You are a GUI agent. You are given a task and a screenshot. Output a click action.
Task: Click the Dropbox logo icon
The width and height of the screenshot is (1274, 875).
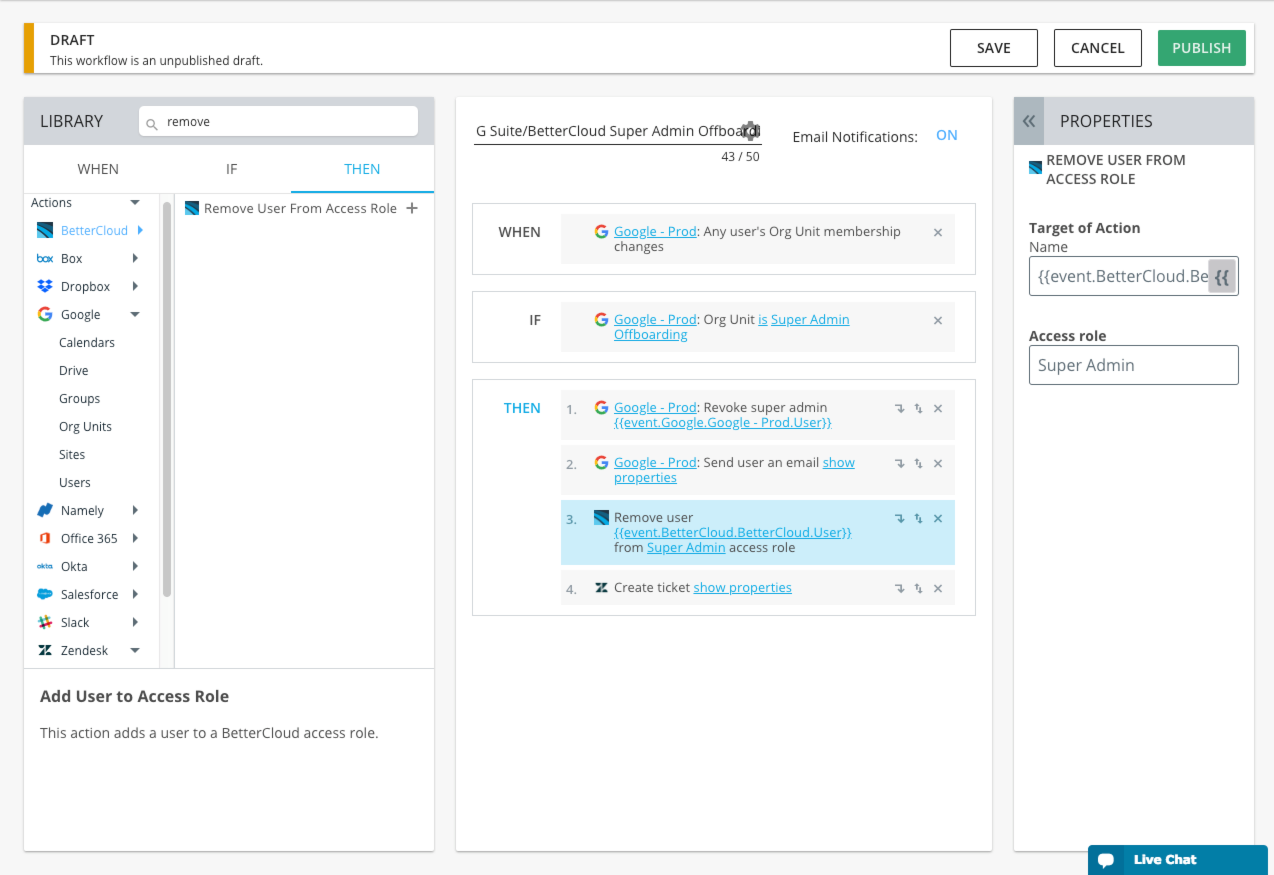click(x=44, y=286)
